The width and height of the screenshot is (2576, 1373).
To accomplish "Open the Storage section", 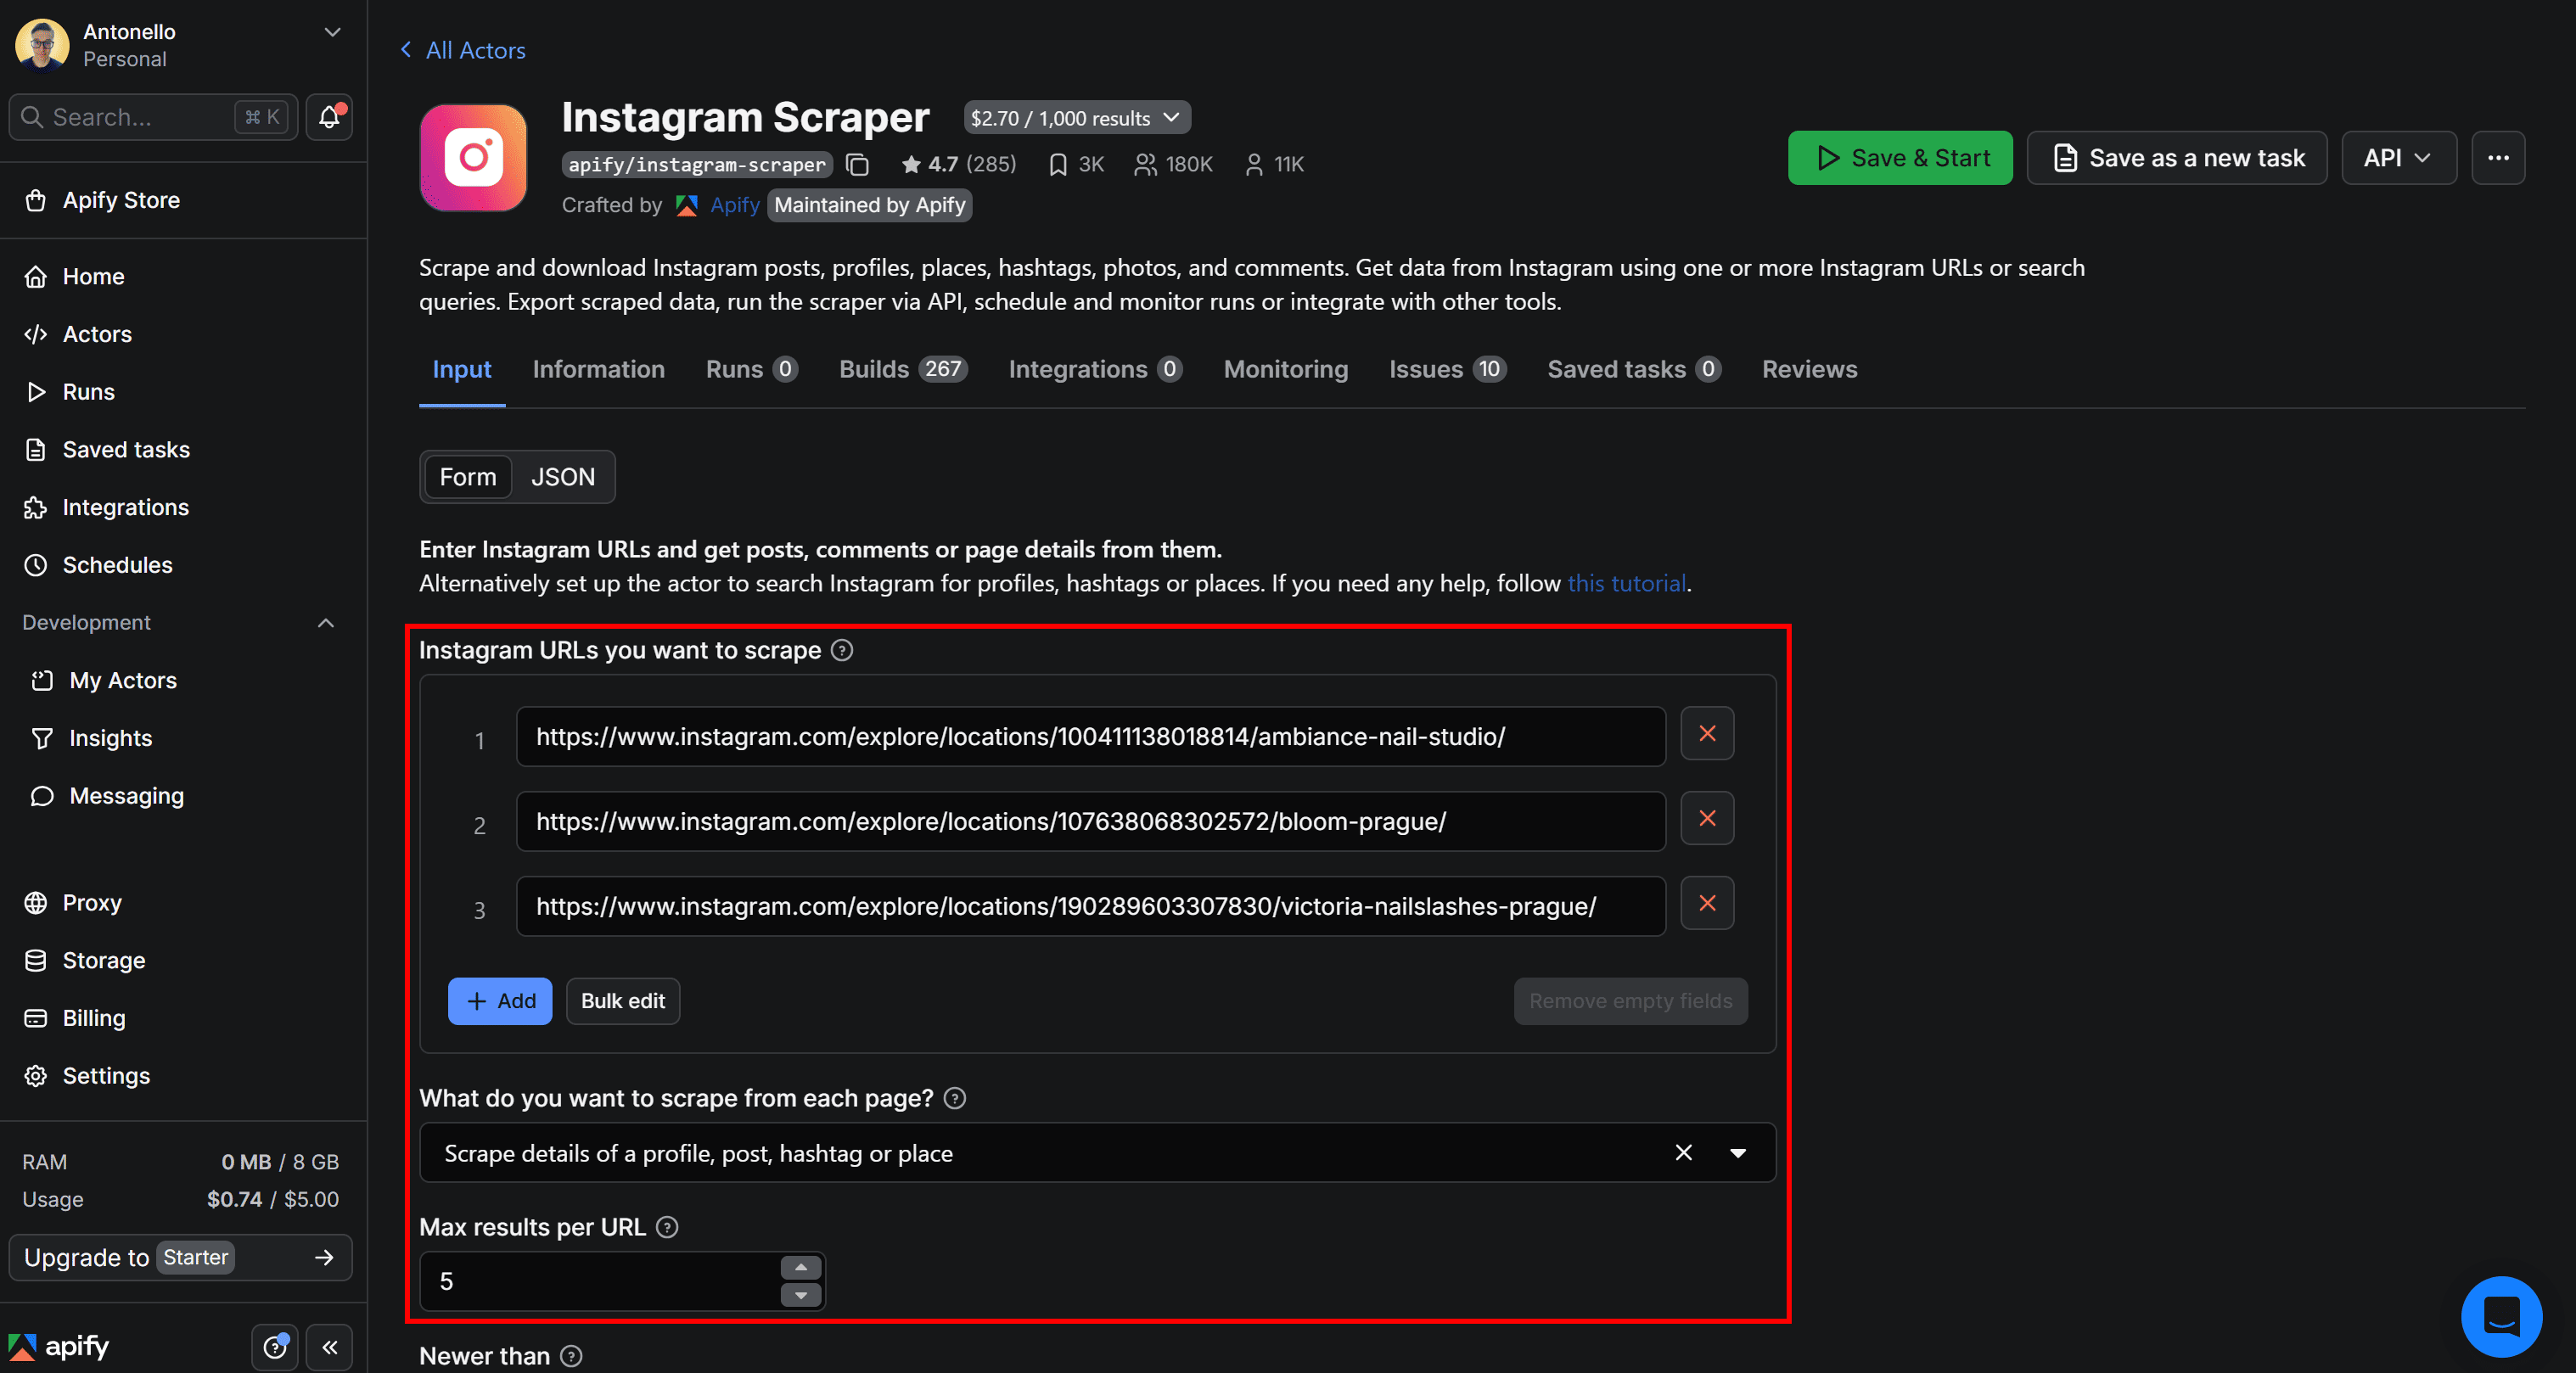I will click(103, 959).
